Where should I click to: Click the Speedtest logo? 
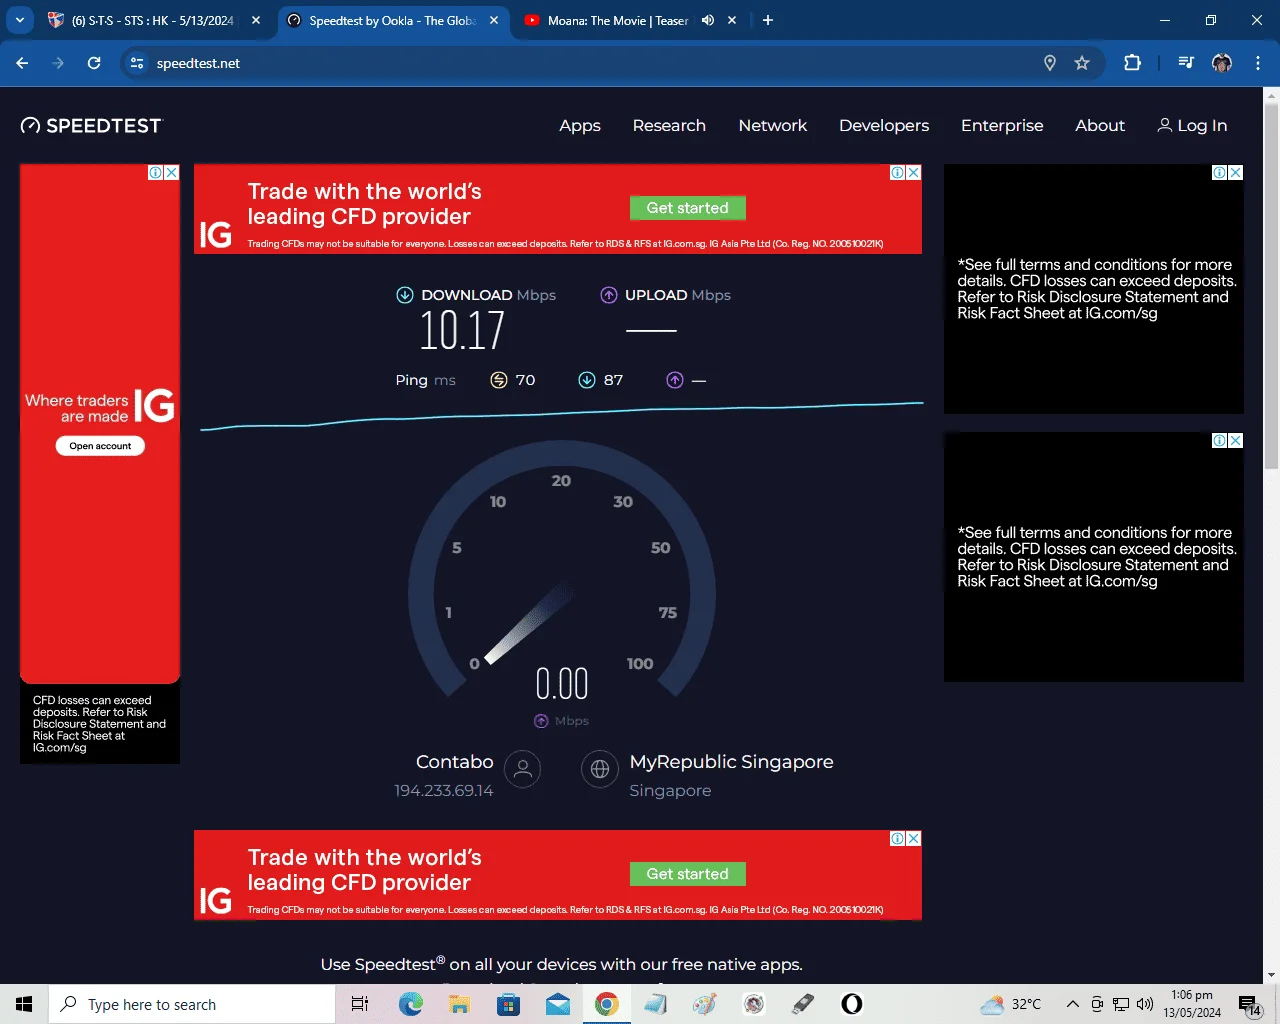click(91, 126)
